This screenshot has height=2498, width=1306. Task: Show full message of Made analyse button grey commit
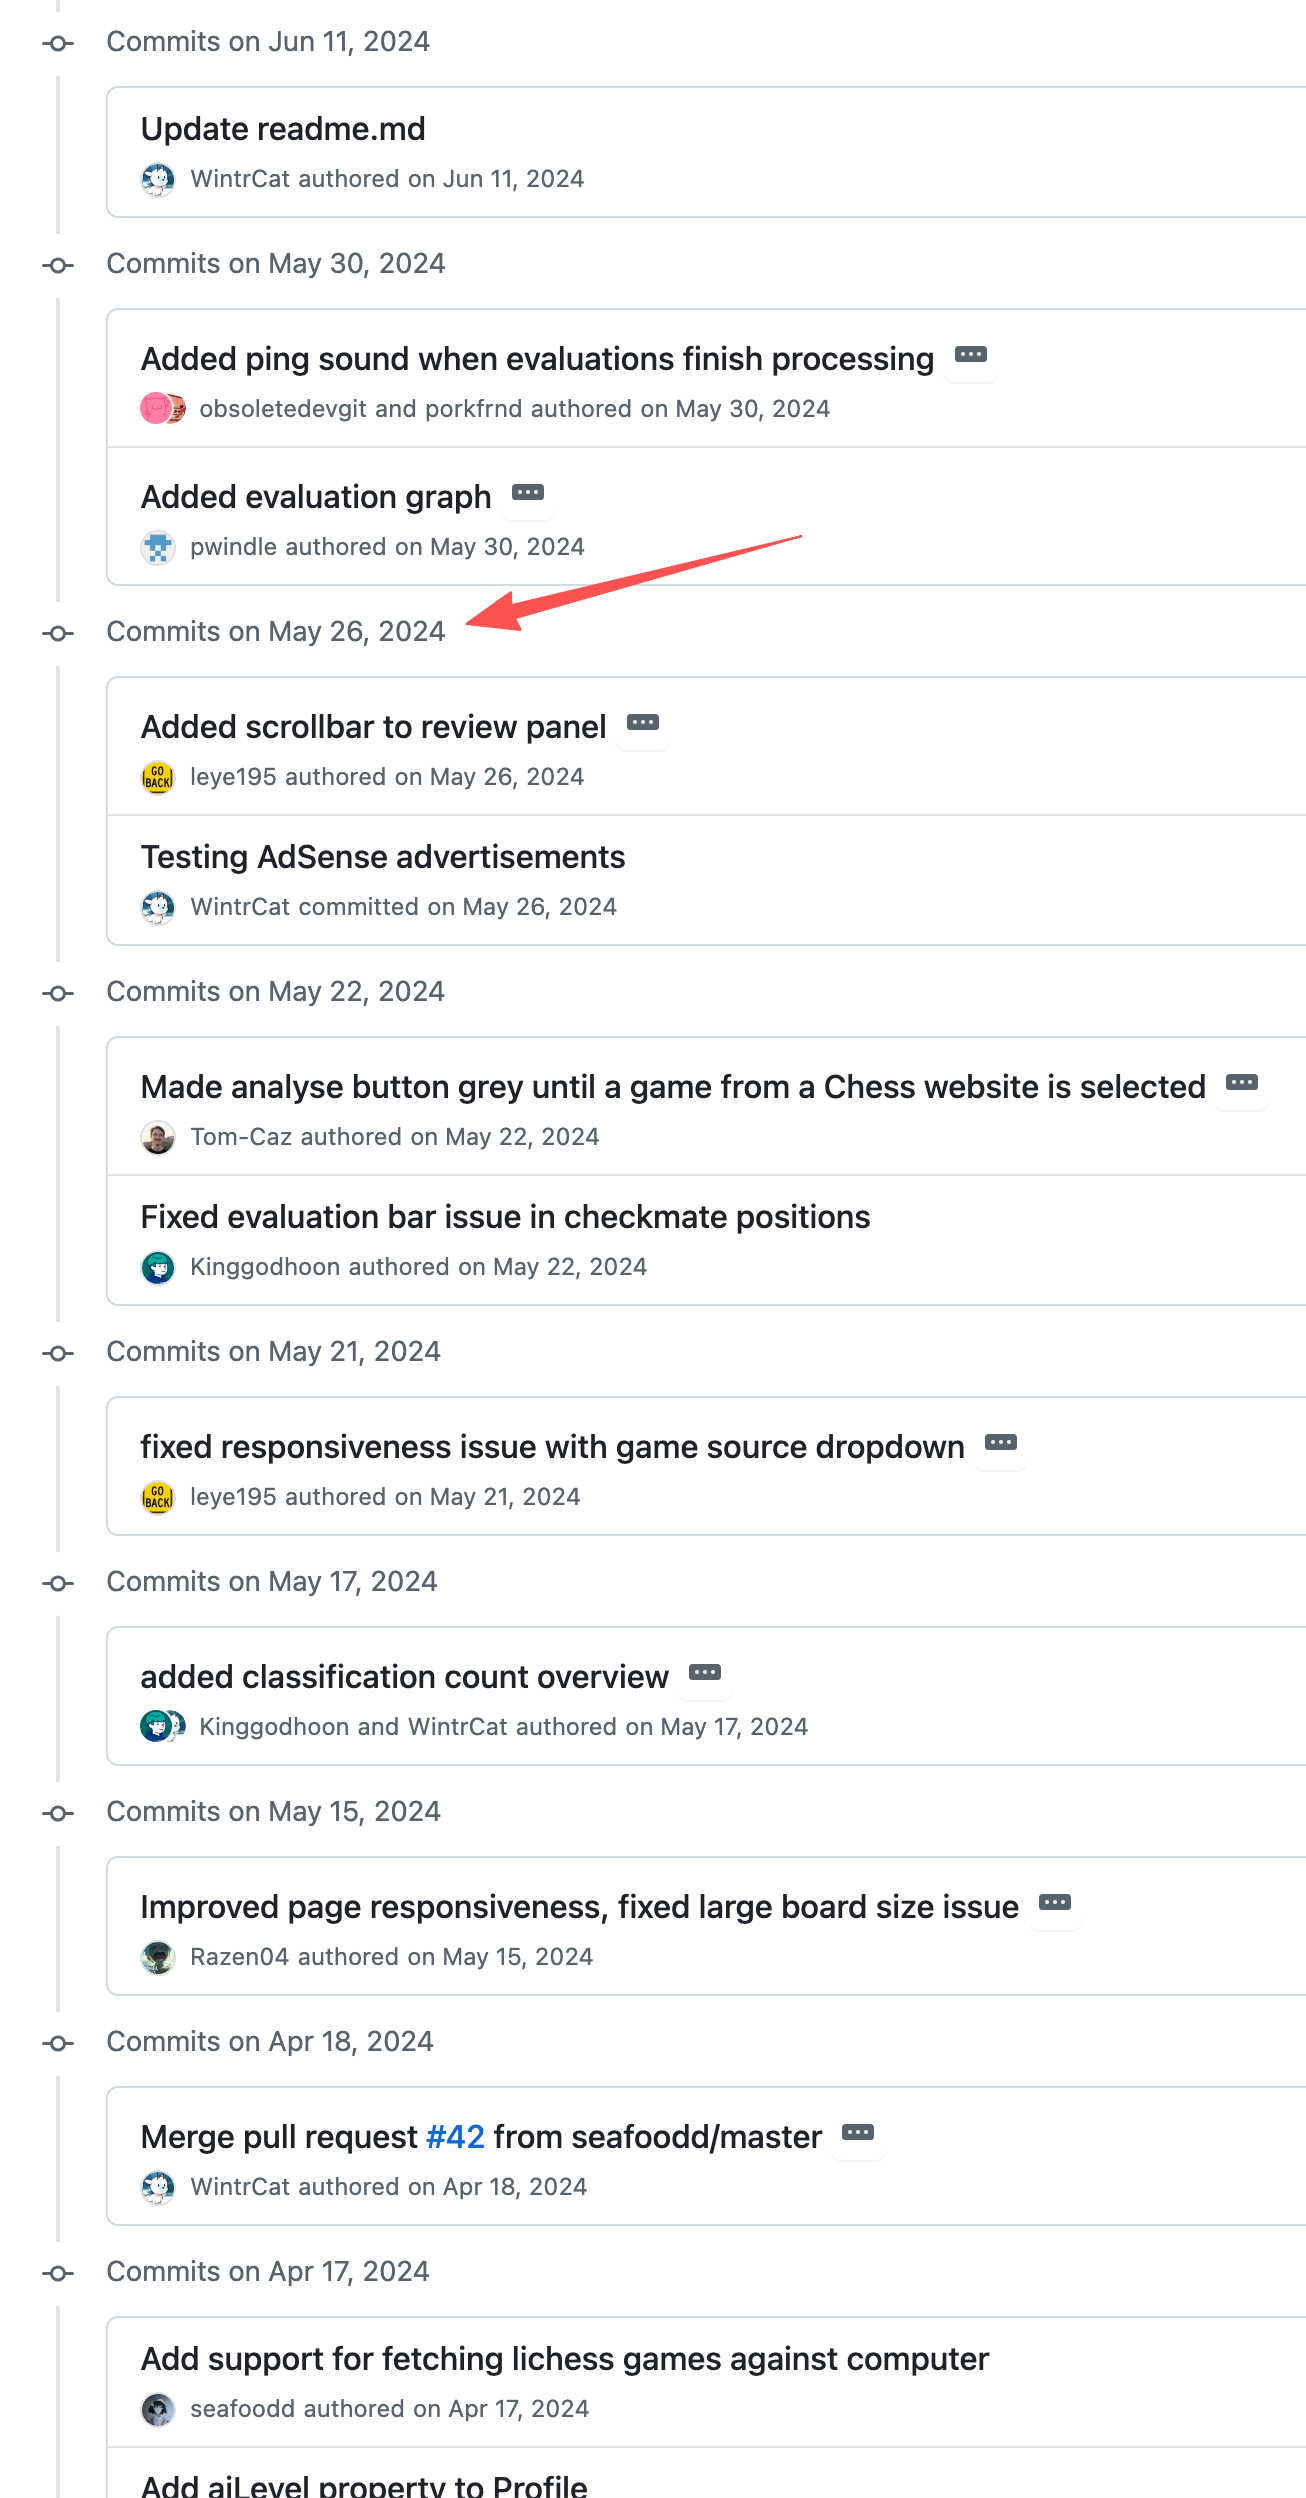click(x=1242, y=1083)
